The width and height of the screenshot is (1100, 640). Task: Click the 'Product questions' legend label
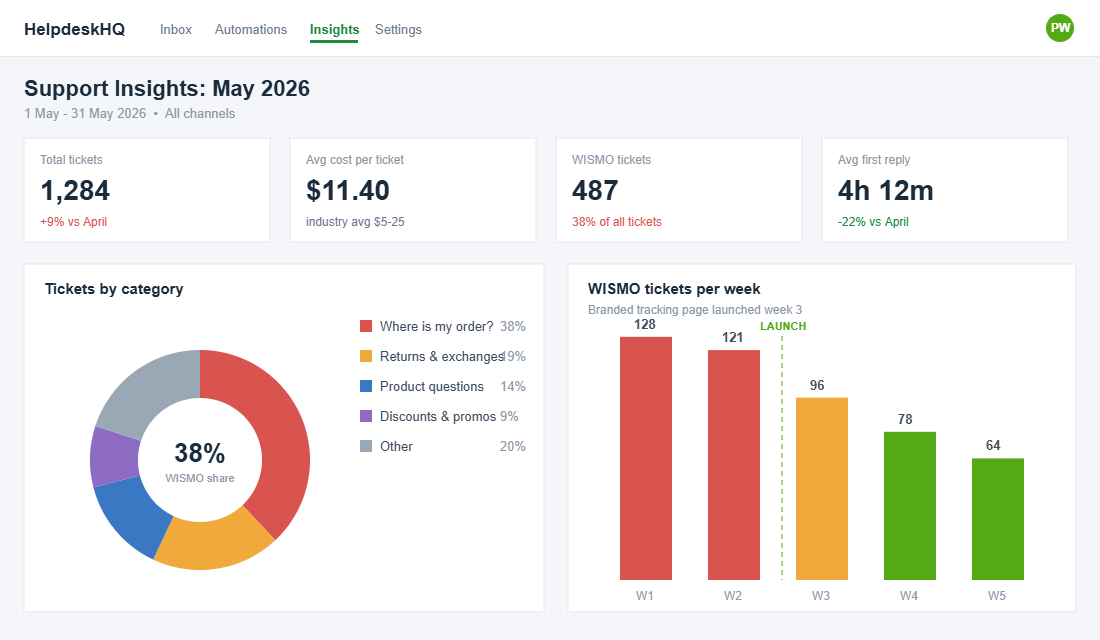431,387
